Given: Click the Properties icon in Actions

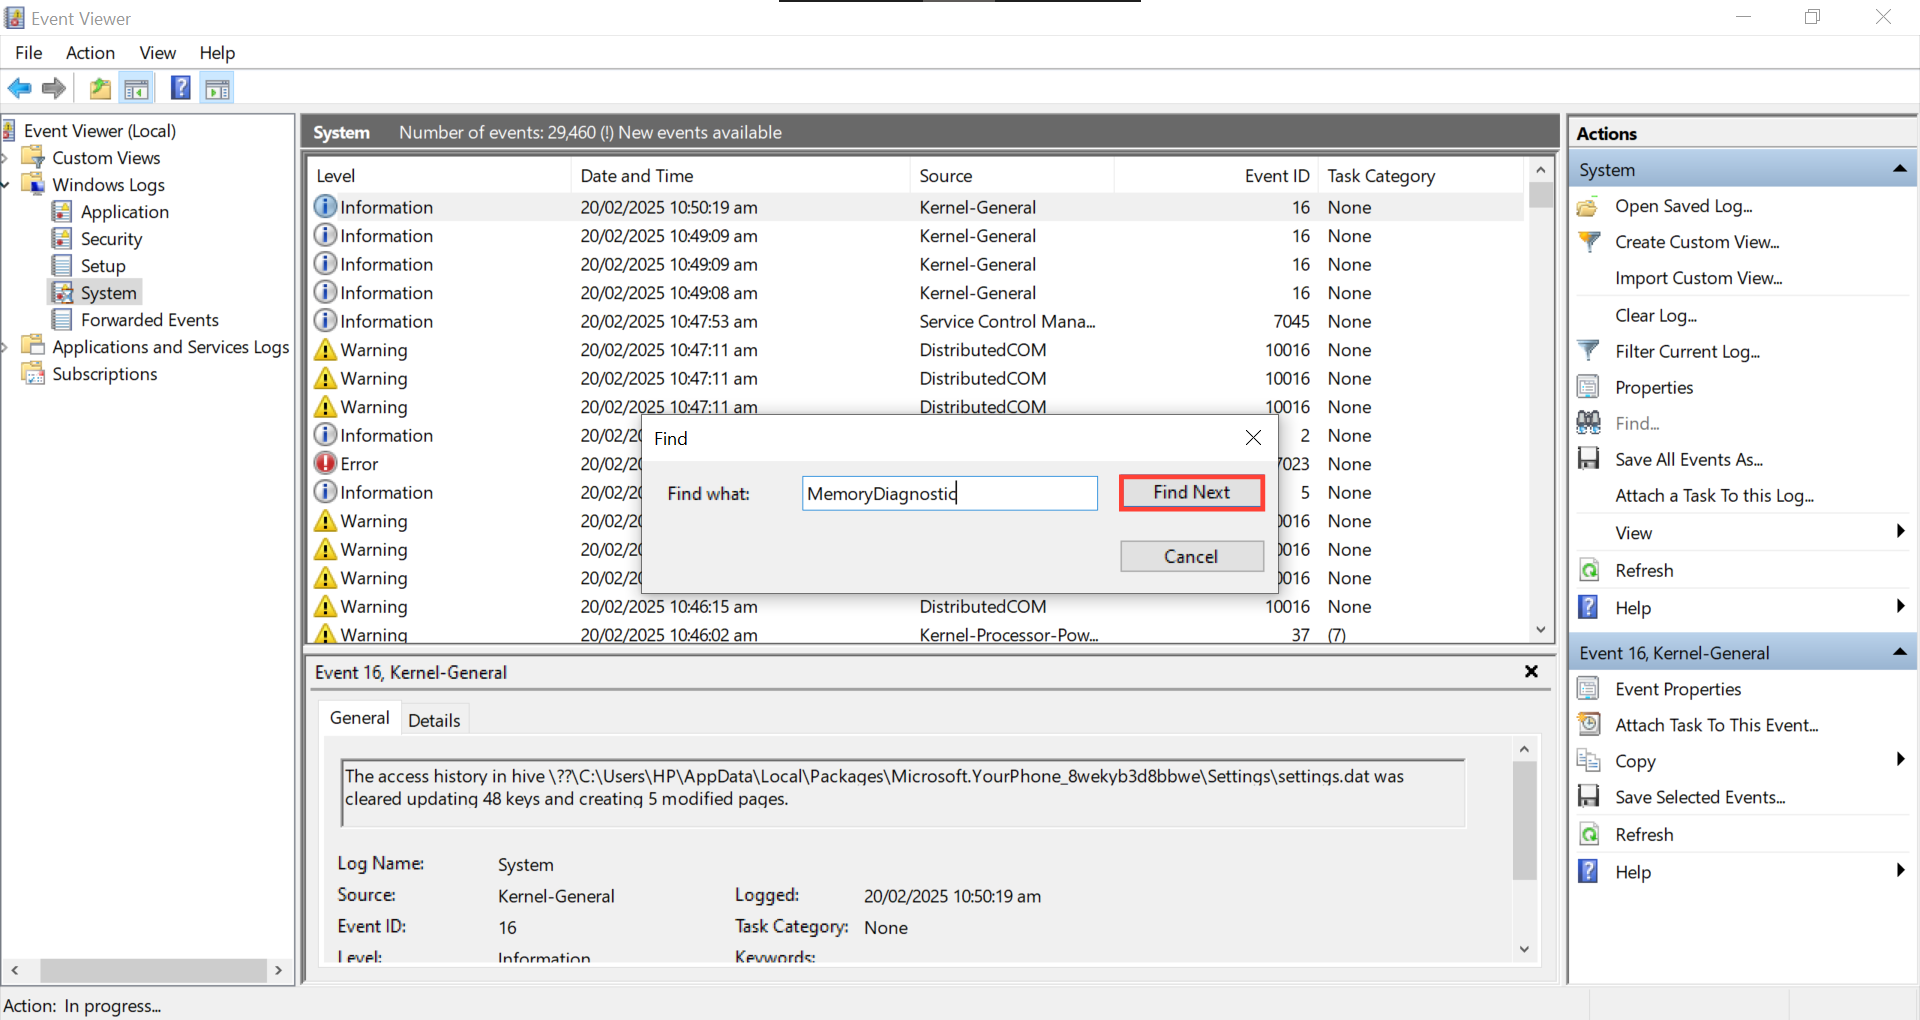Looking at the screenshot, I should coord(1588,387).
